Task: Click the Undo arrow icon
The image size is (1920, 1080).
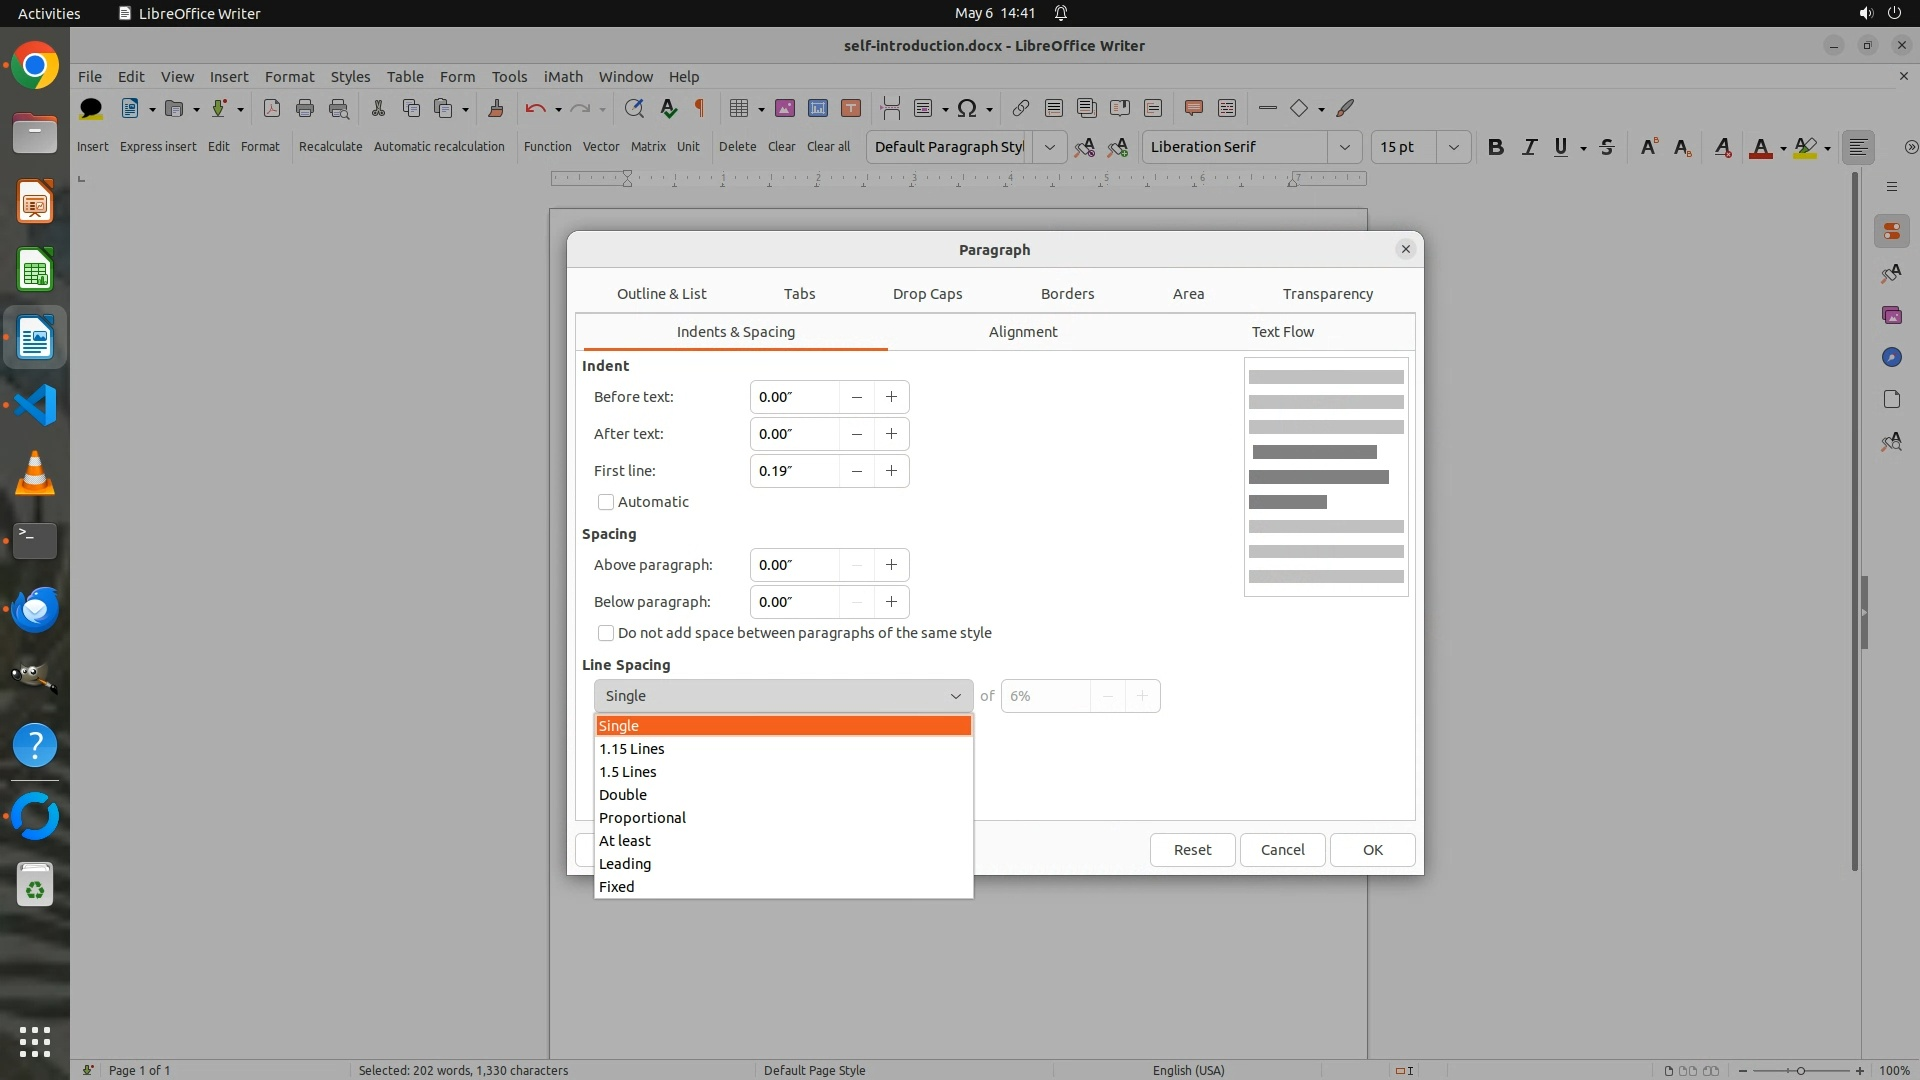Action: (x=535, y=108)
